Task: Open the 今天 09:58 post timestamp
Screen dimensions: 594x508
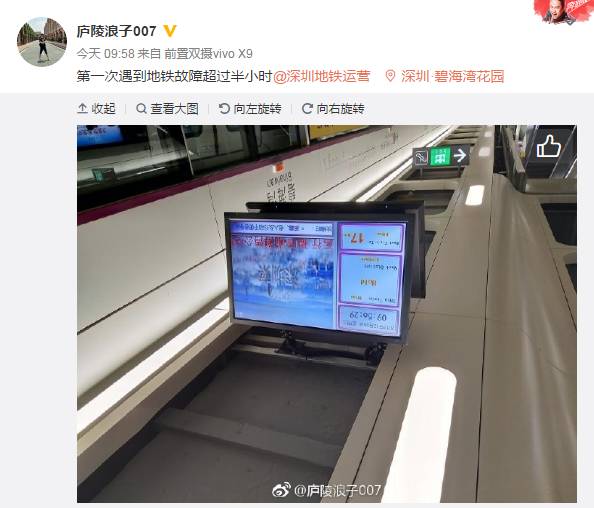Action: [x=106, y=54]
